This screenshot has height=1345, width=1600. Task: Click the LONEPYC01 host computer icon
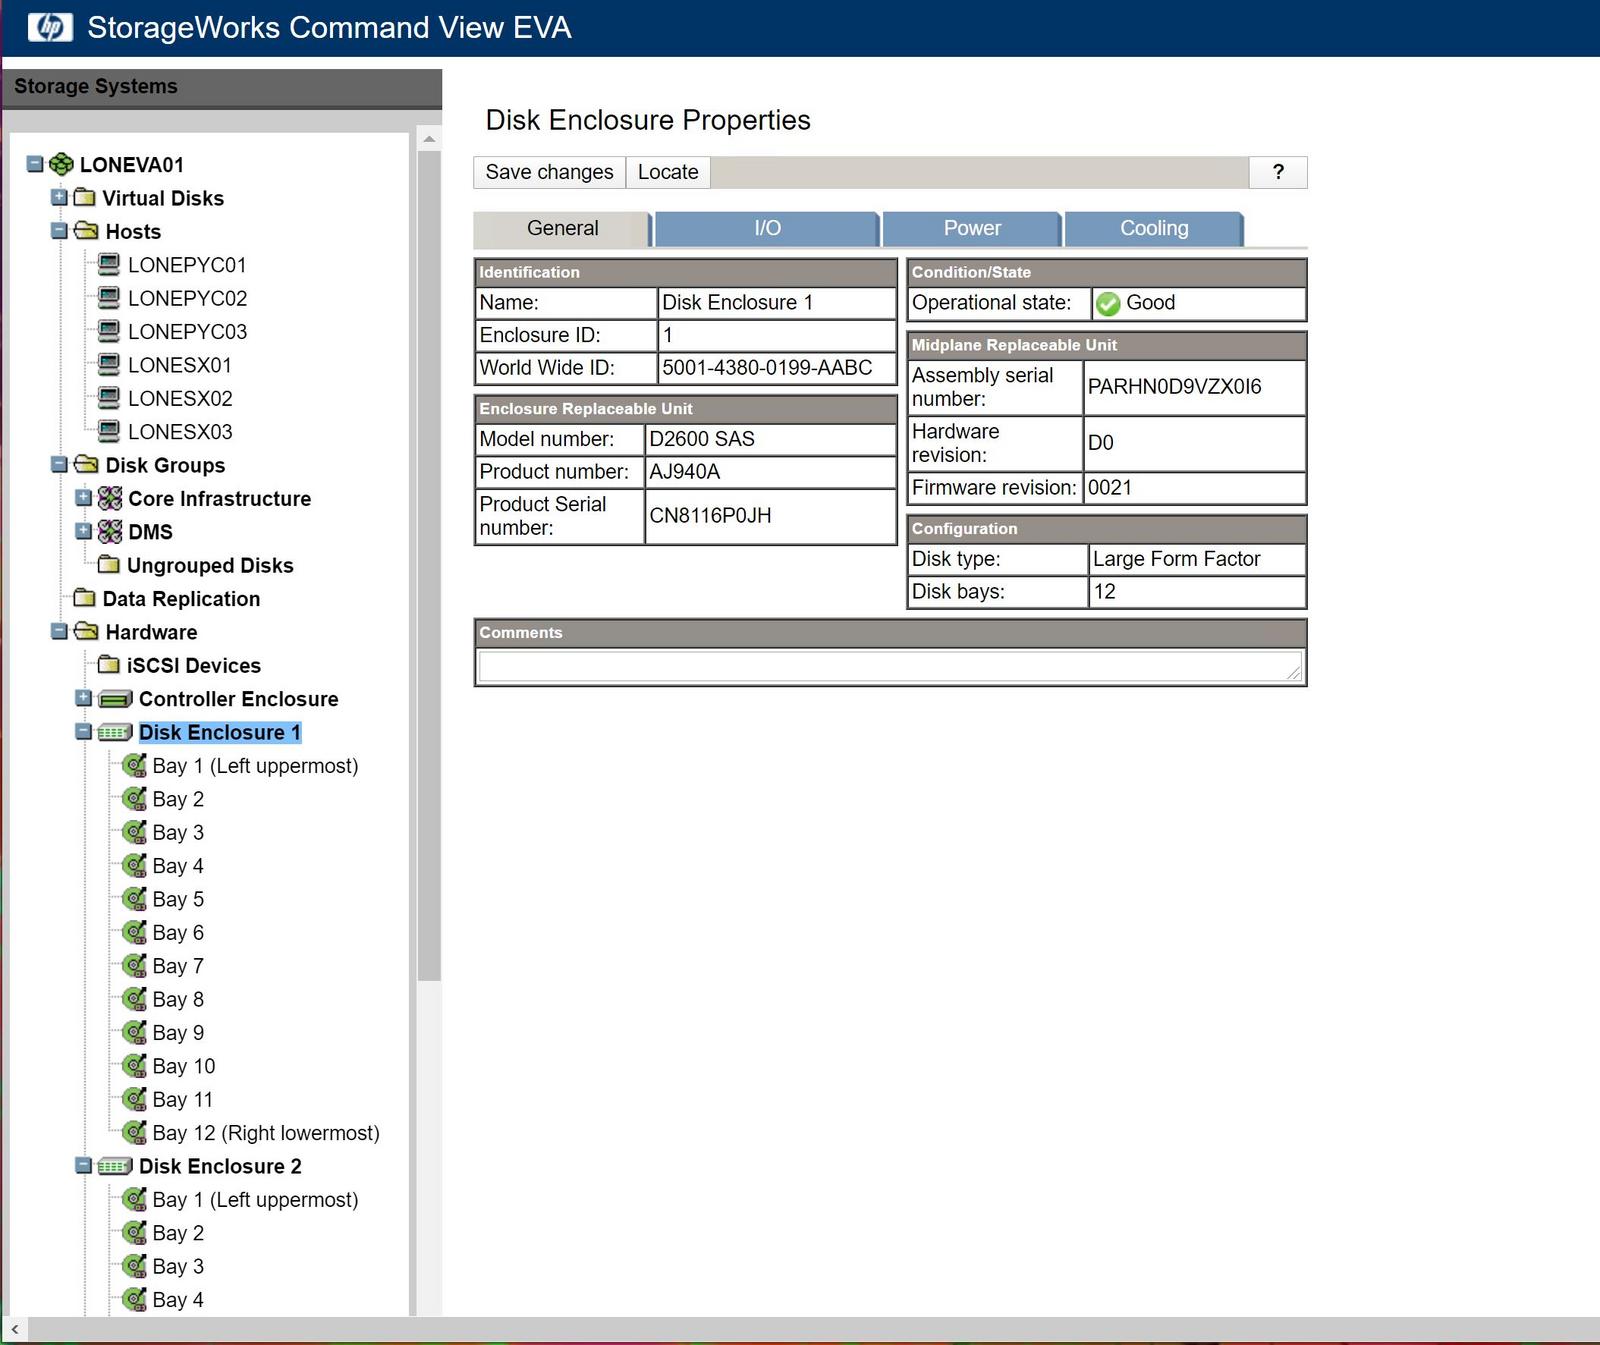pos(109,264)
